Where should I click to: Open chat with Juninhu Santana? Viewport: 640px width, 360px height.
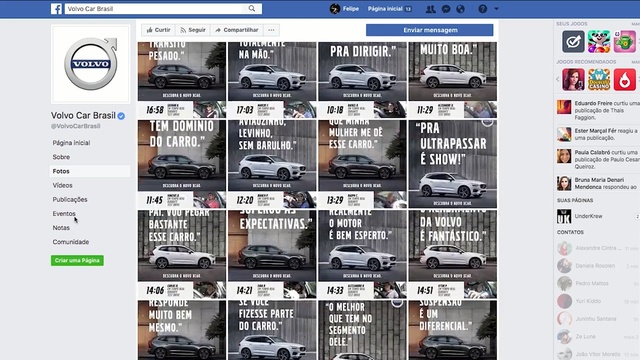click(x=598, y=319)
